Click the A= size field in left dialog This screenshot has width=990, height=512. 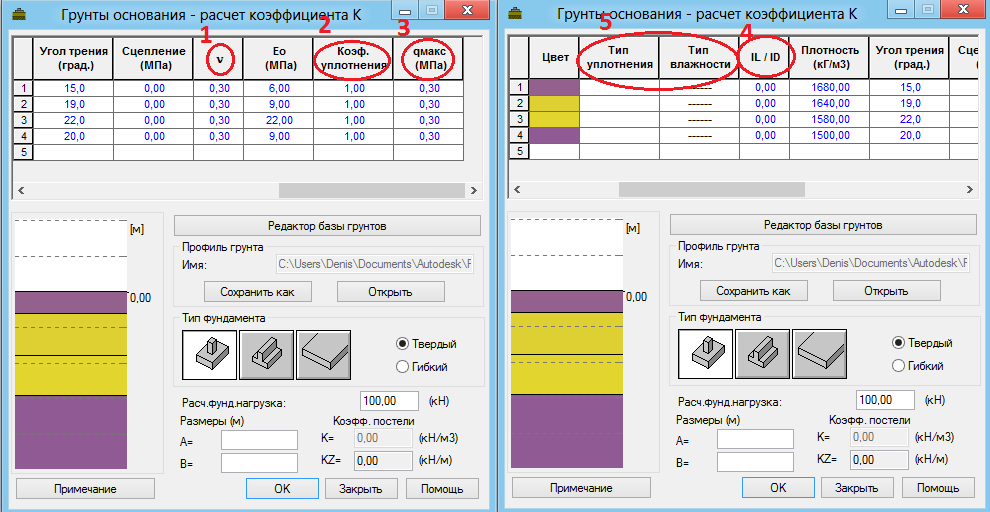260,440
